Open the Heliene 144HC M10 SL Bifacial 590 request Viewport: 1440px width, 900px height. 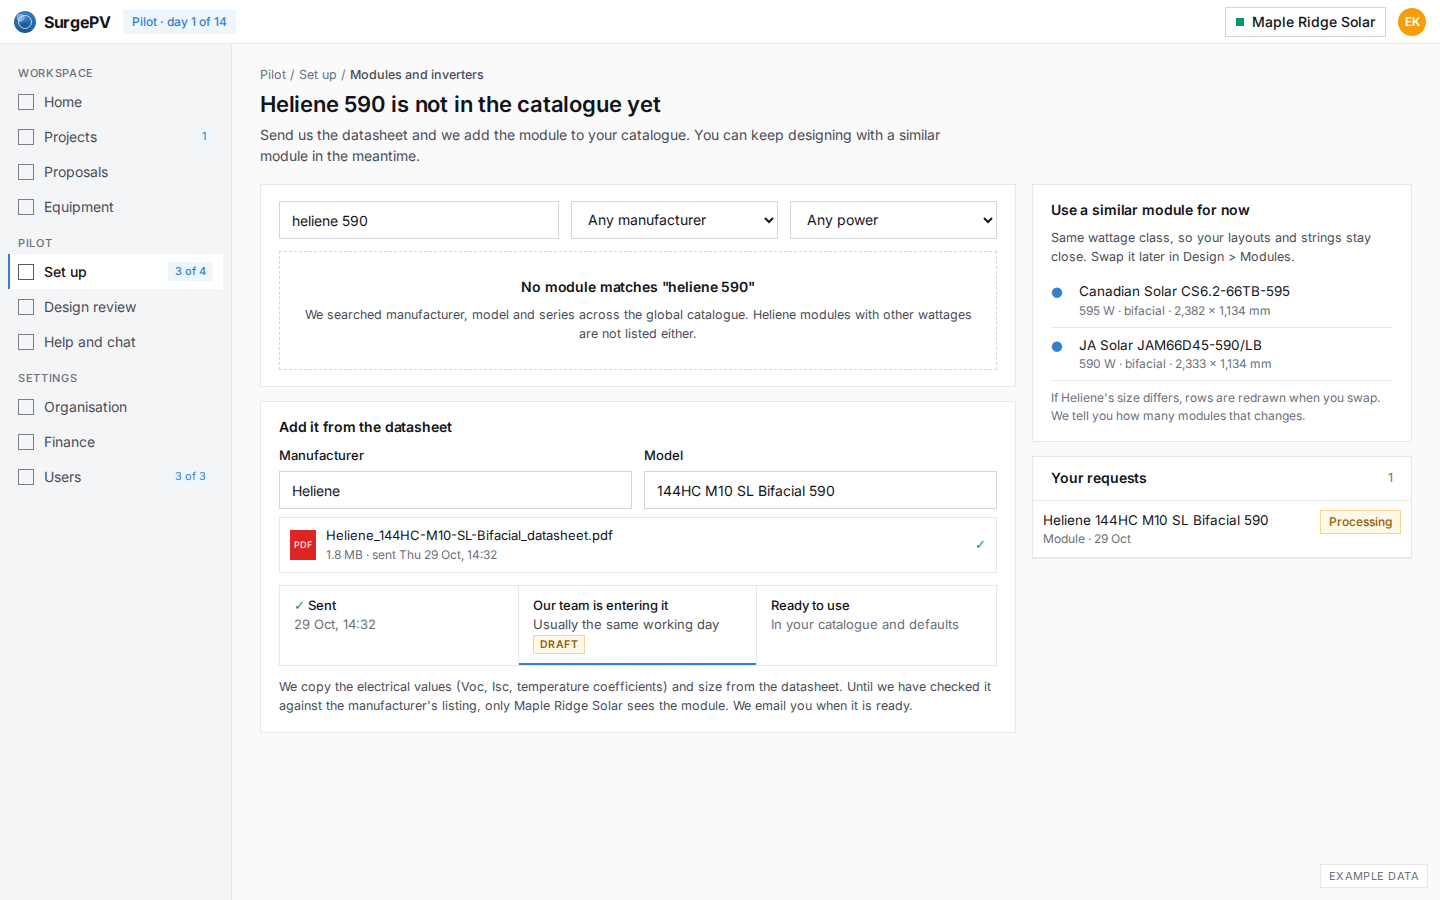[1221, 529]
